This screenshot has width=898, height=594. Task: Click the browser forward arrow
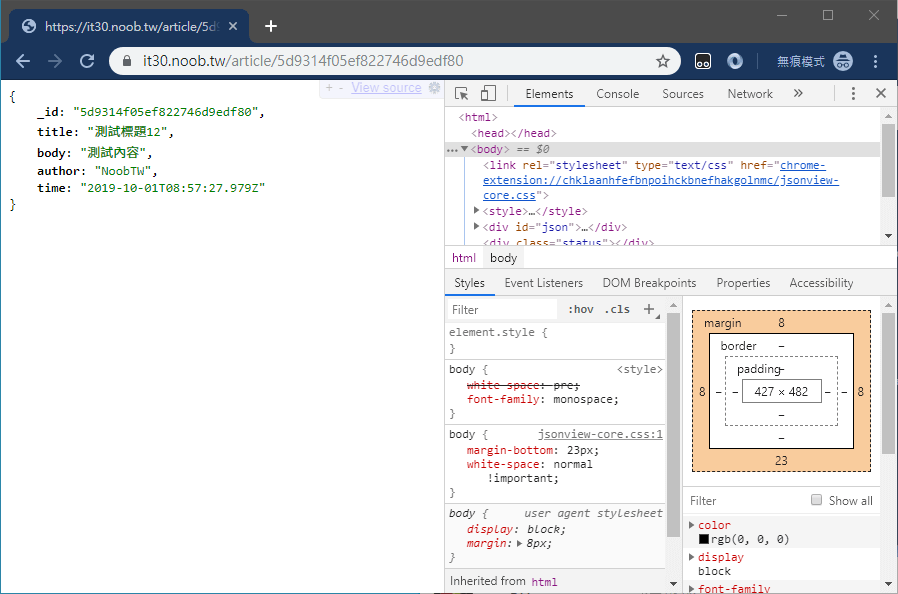coord(55,61)
